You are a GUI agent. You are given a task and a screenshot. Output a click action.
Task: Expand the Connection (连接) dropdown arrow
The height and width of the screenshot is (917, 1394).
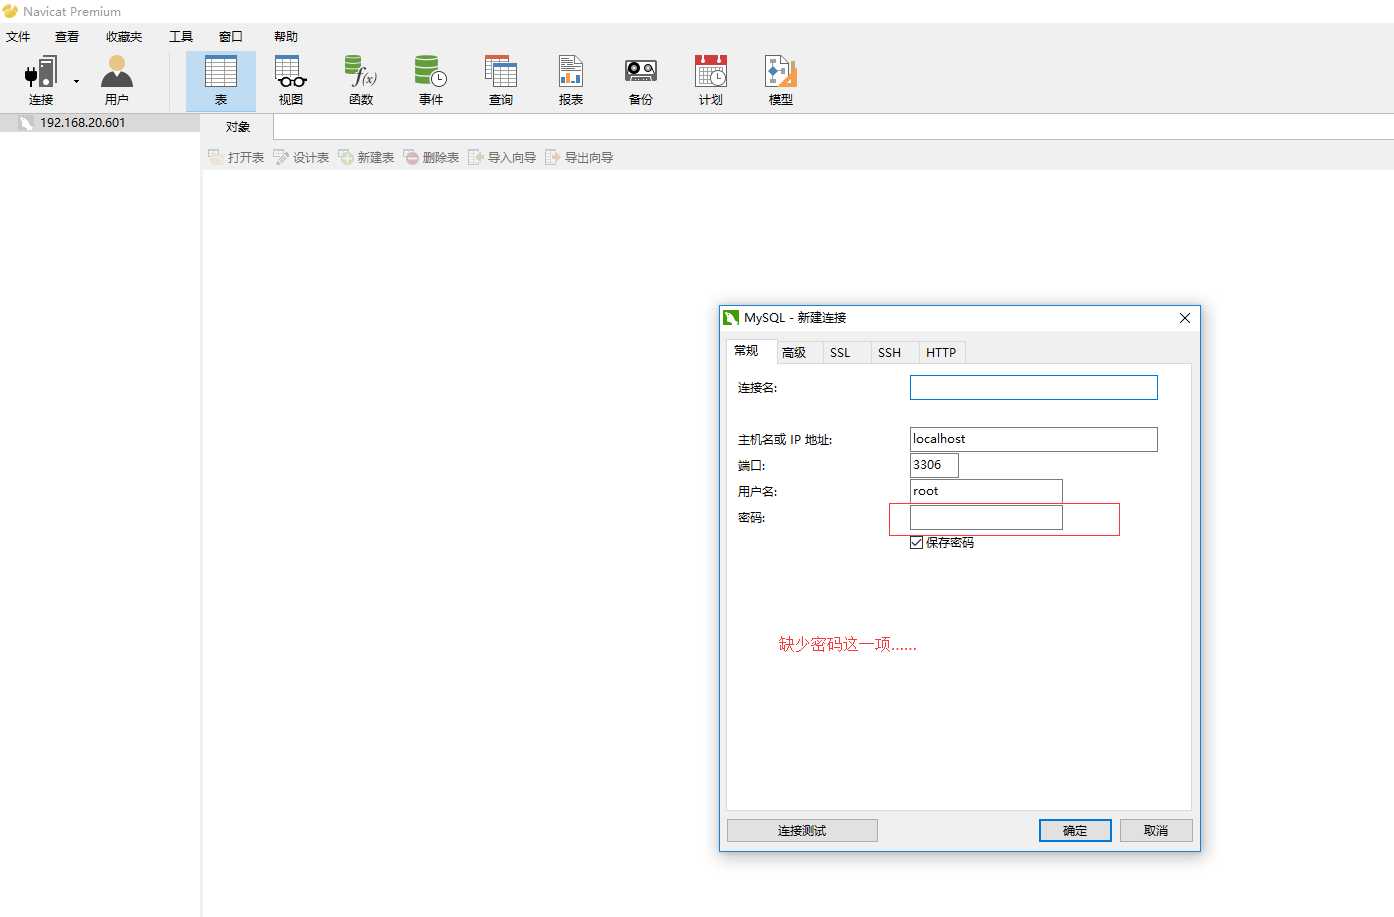click(x=76, y=82)
